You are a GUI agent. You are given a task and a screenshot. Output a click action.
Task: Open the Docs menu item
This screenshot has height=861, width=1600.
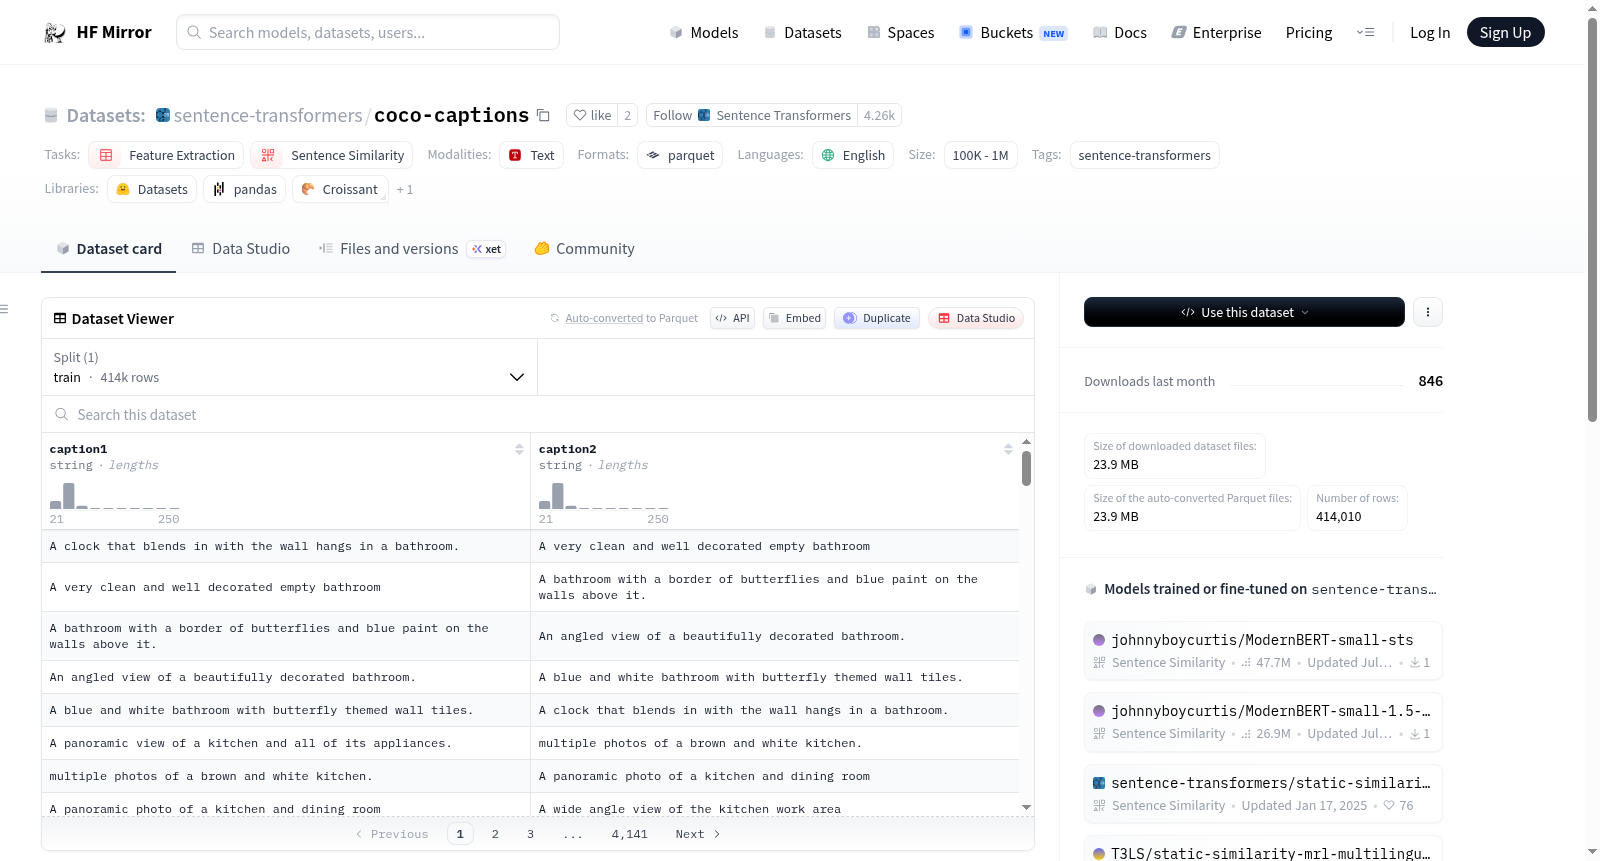[x=1120, y=33]
